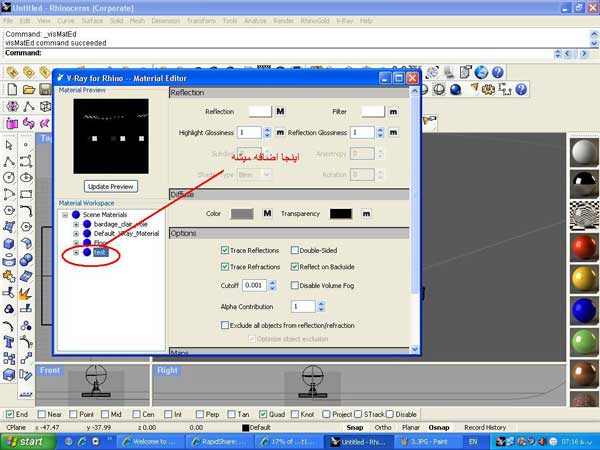Open the Render menu

point(284,21)
